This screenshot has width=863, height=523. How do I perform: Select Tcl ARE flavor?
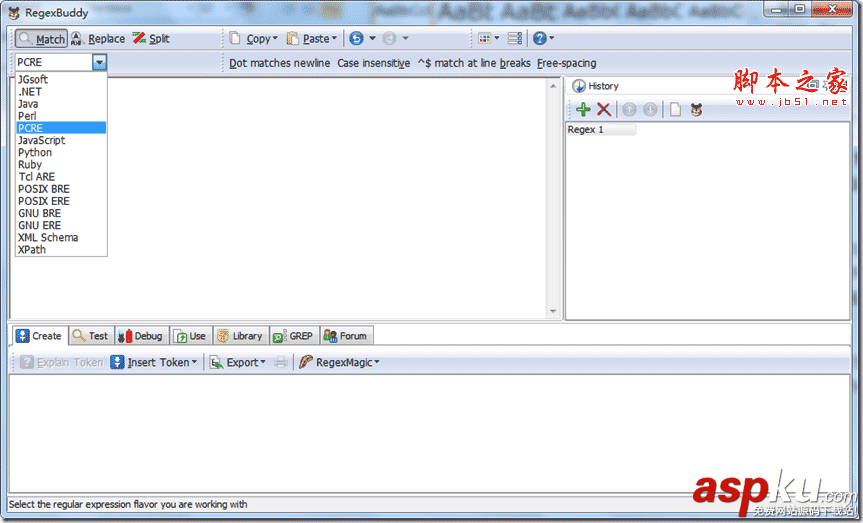pos(61,177)
